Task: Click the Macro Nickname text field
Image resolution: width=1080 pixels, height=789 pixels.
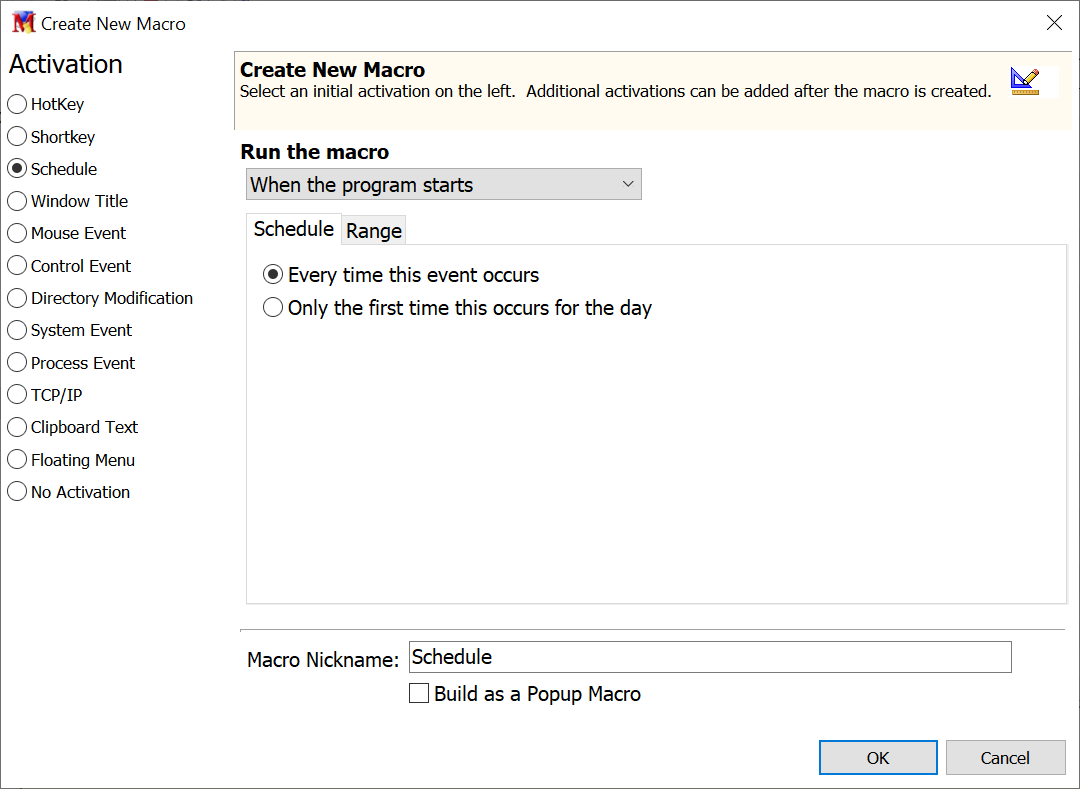Action: [x=710, y=657]
